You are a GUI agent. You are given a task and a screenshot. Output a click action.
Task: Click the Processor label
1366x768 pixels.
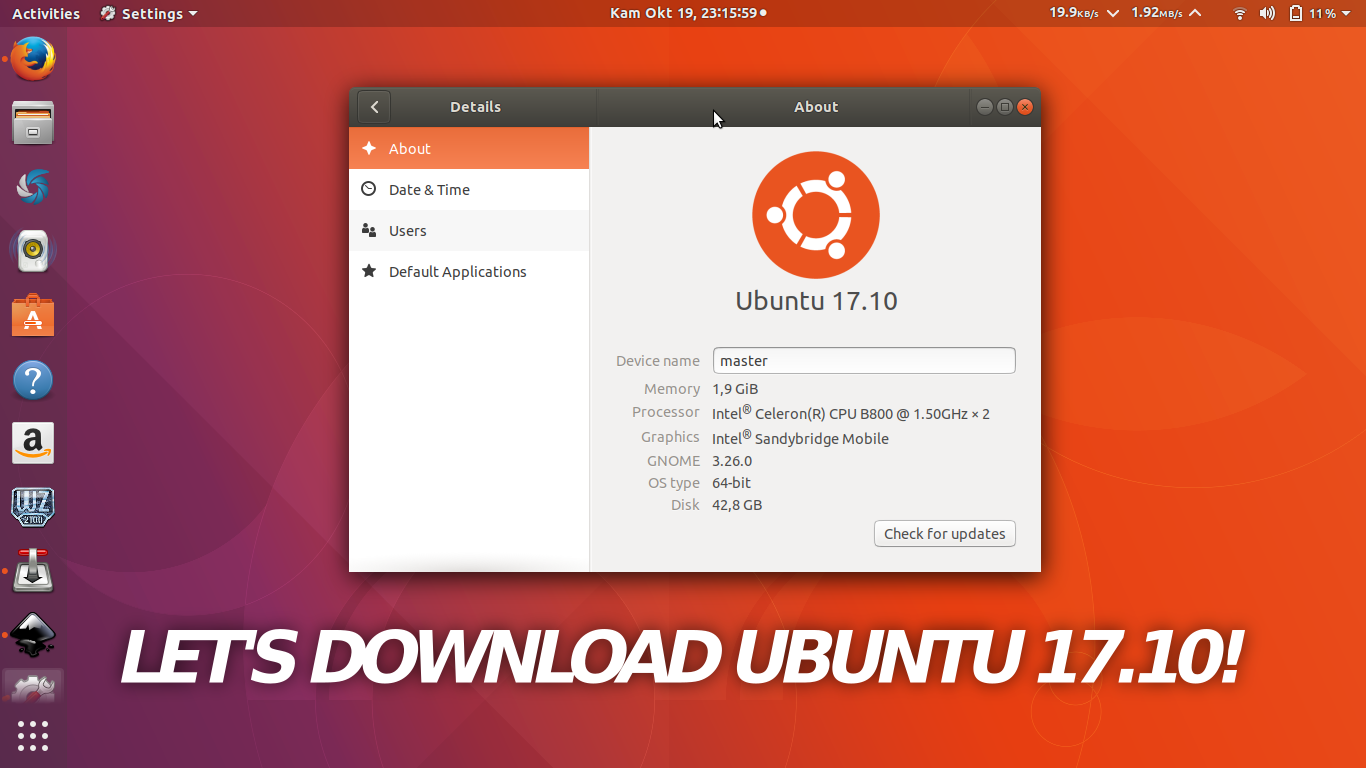(666, 412)
